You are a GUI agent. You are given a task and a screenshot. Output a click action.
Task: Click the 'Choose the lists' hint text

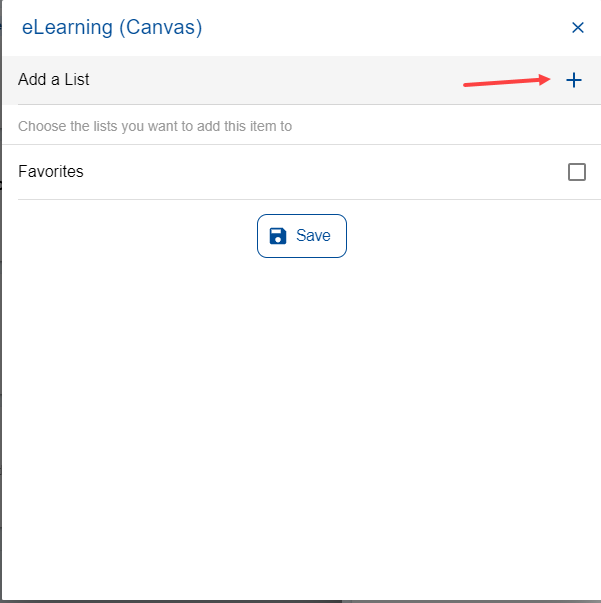pos(155,126)
